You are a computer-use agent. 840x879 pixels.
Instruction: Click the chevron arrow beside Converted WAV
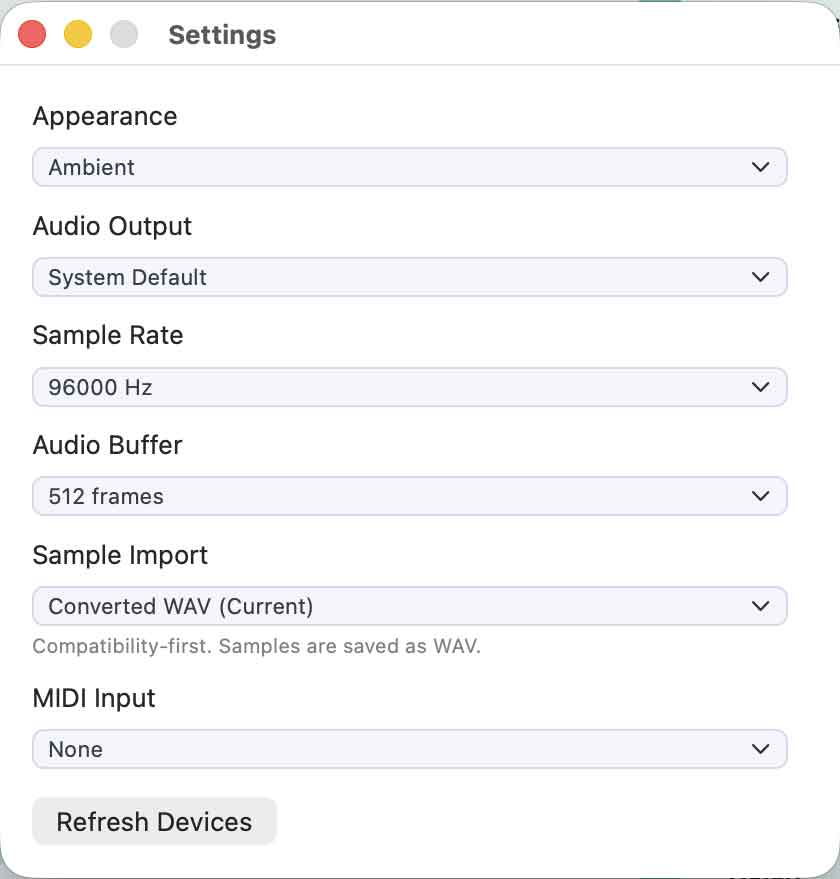click(x=760, y=606)
